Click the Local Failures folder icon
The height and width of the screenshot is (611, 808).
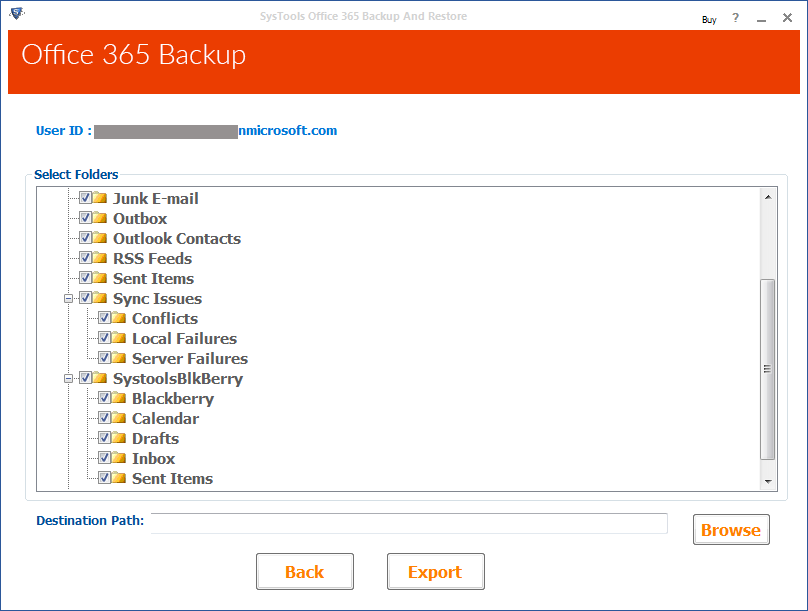119,338
